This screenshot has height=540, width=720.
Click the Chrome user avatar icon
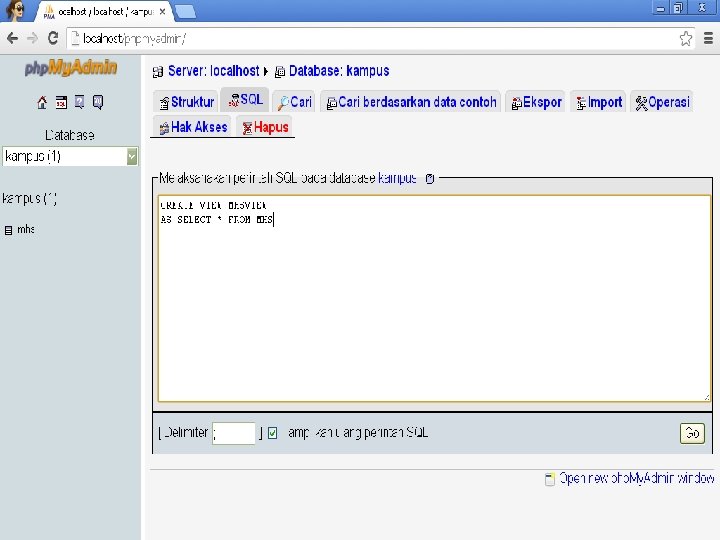point(15,11)
